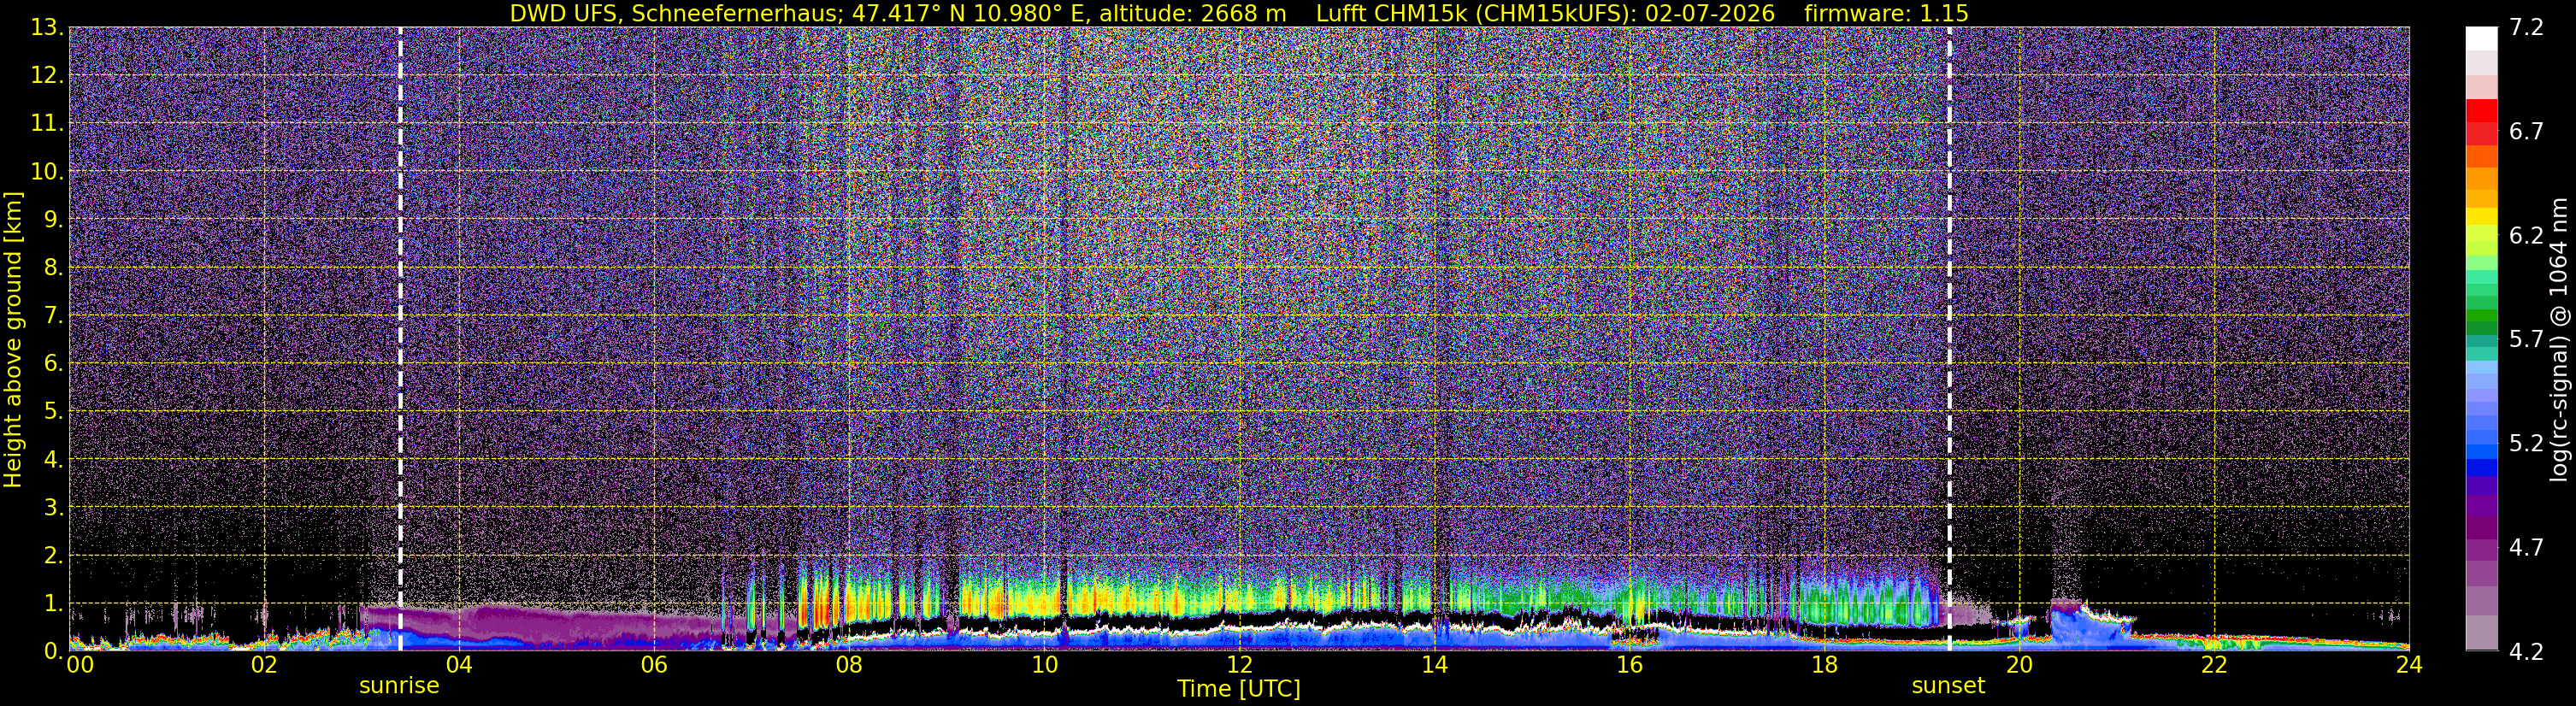This screenshot has width=2576, height=706.
Task: Click the white top segment of the colorbar
Action: (2480, 38)
